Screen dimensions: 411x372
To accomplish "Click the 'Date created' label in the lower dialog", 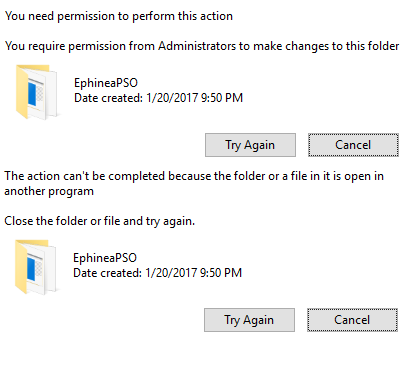I will [x=107, y=273].
